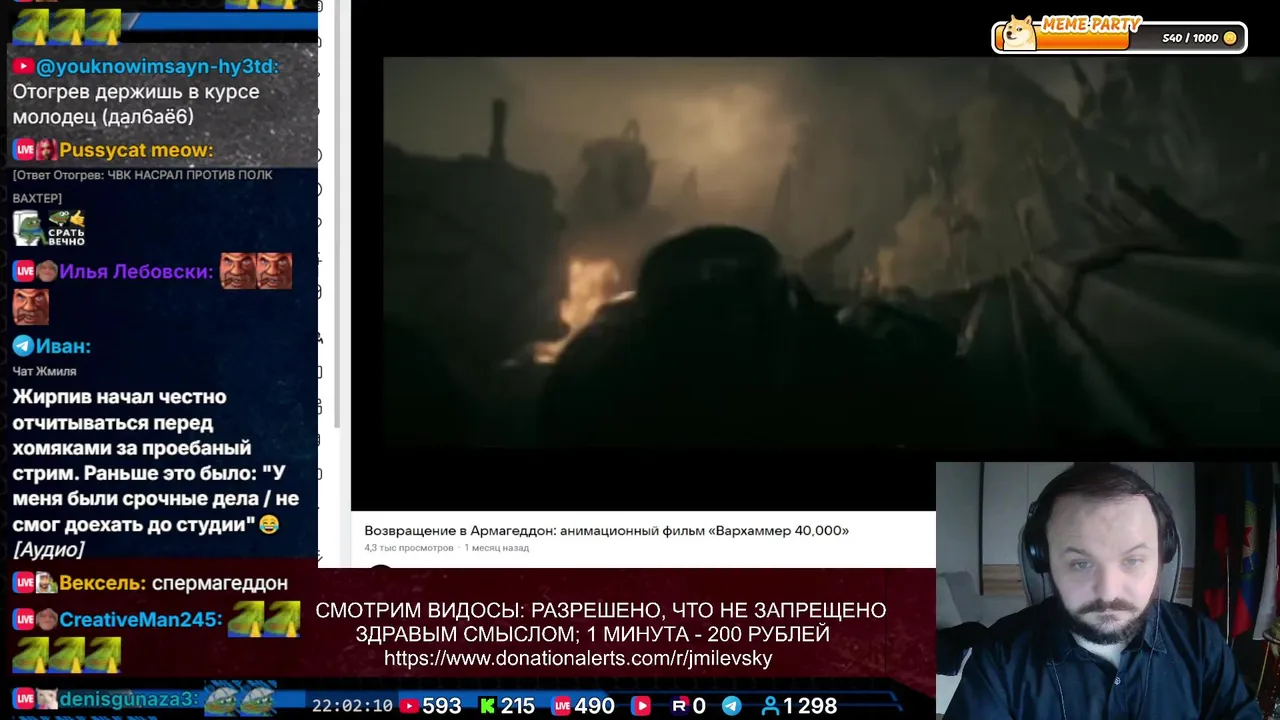Image resolution: width=1280 pixels, height=720 pixels.
Task: Open the Вексель username
Action: coord(102,583)
